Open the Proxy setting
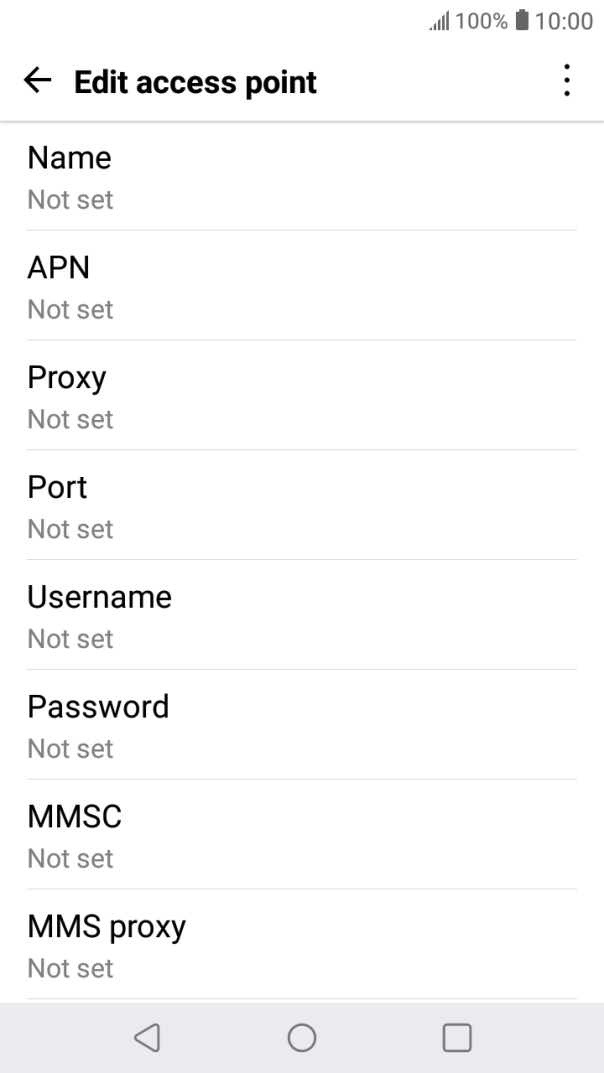This screenshot has width=604, height=1073. tap(302, 396)
